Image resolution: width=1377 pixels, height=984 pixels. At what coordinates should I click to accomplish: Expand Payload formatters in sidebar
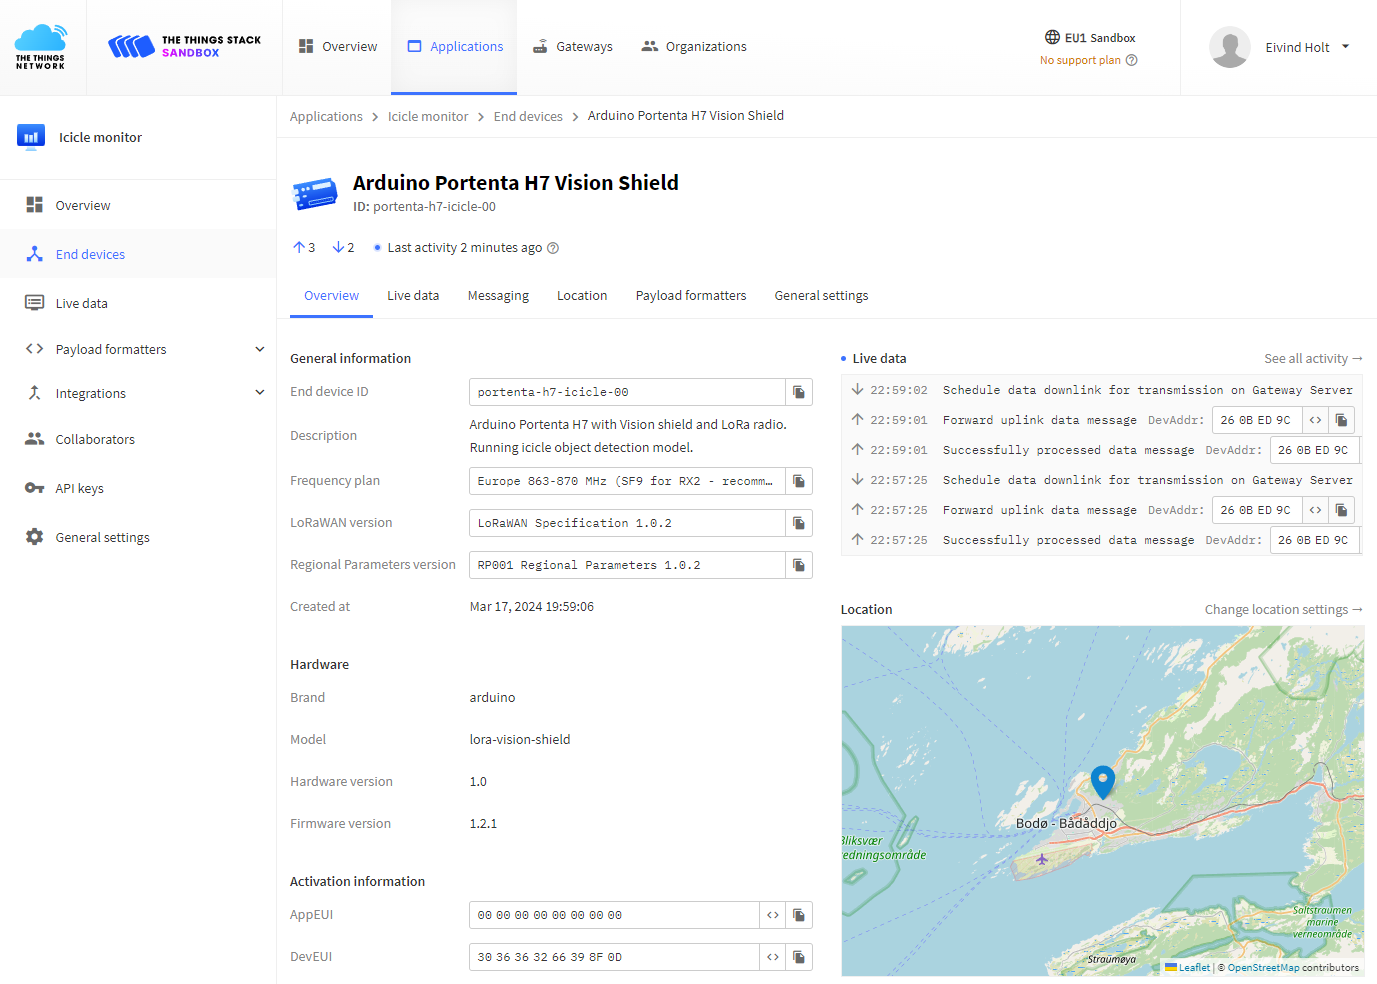pyautogui.click(x=259, y=349)
